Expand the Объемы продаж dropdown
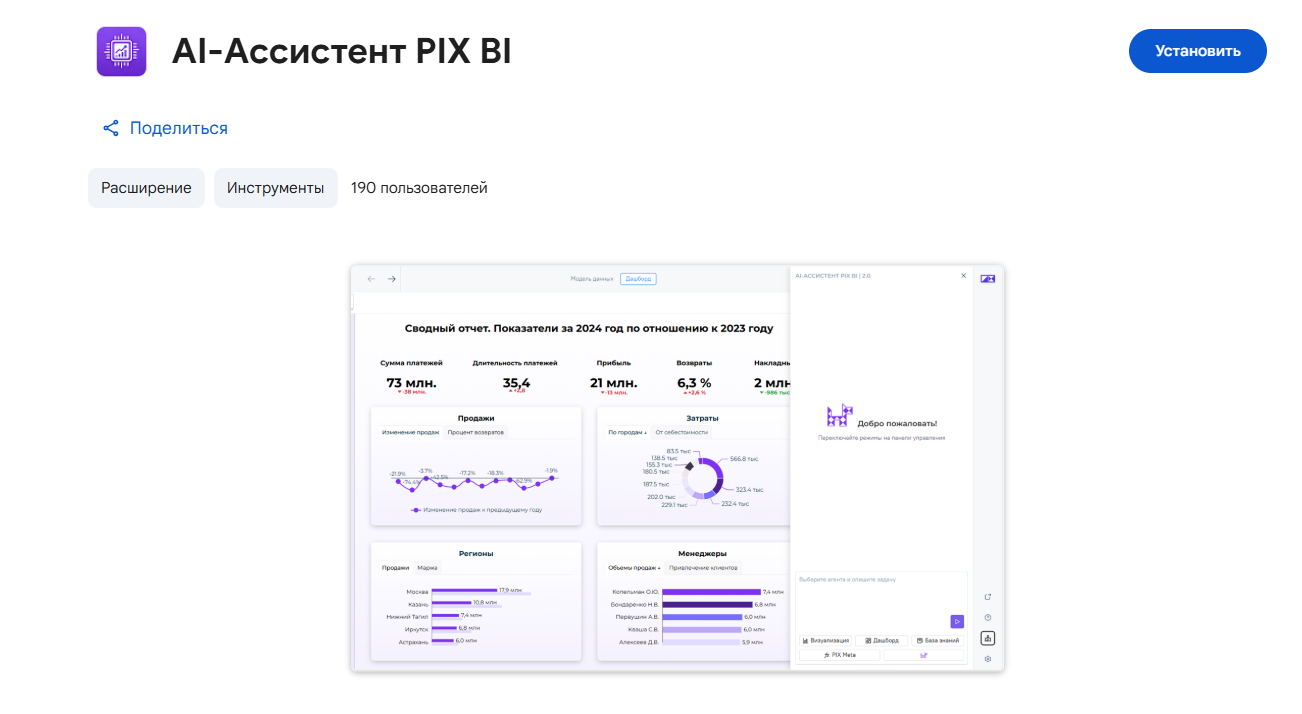The image size is (1302, 714). click(636, 567)
